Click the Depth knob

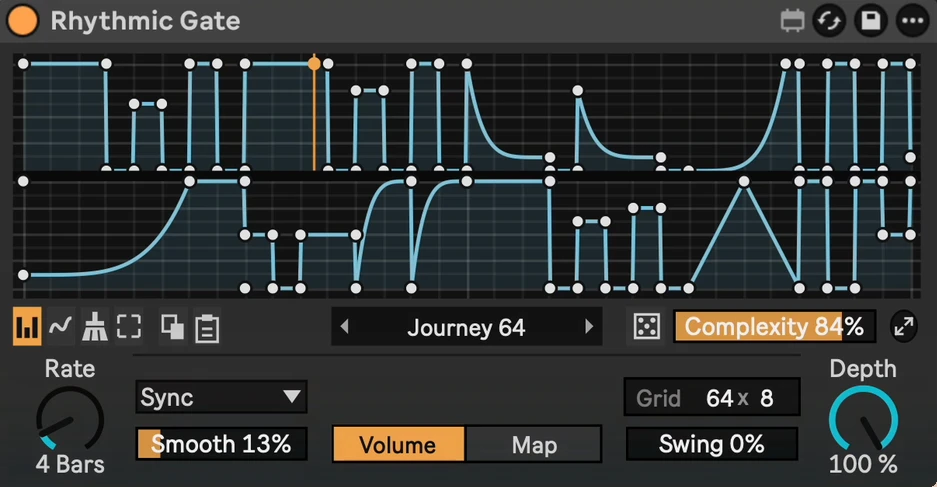pos(863,419)
